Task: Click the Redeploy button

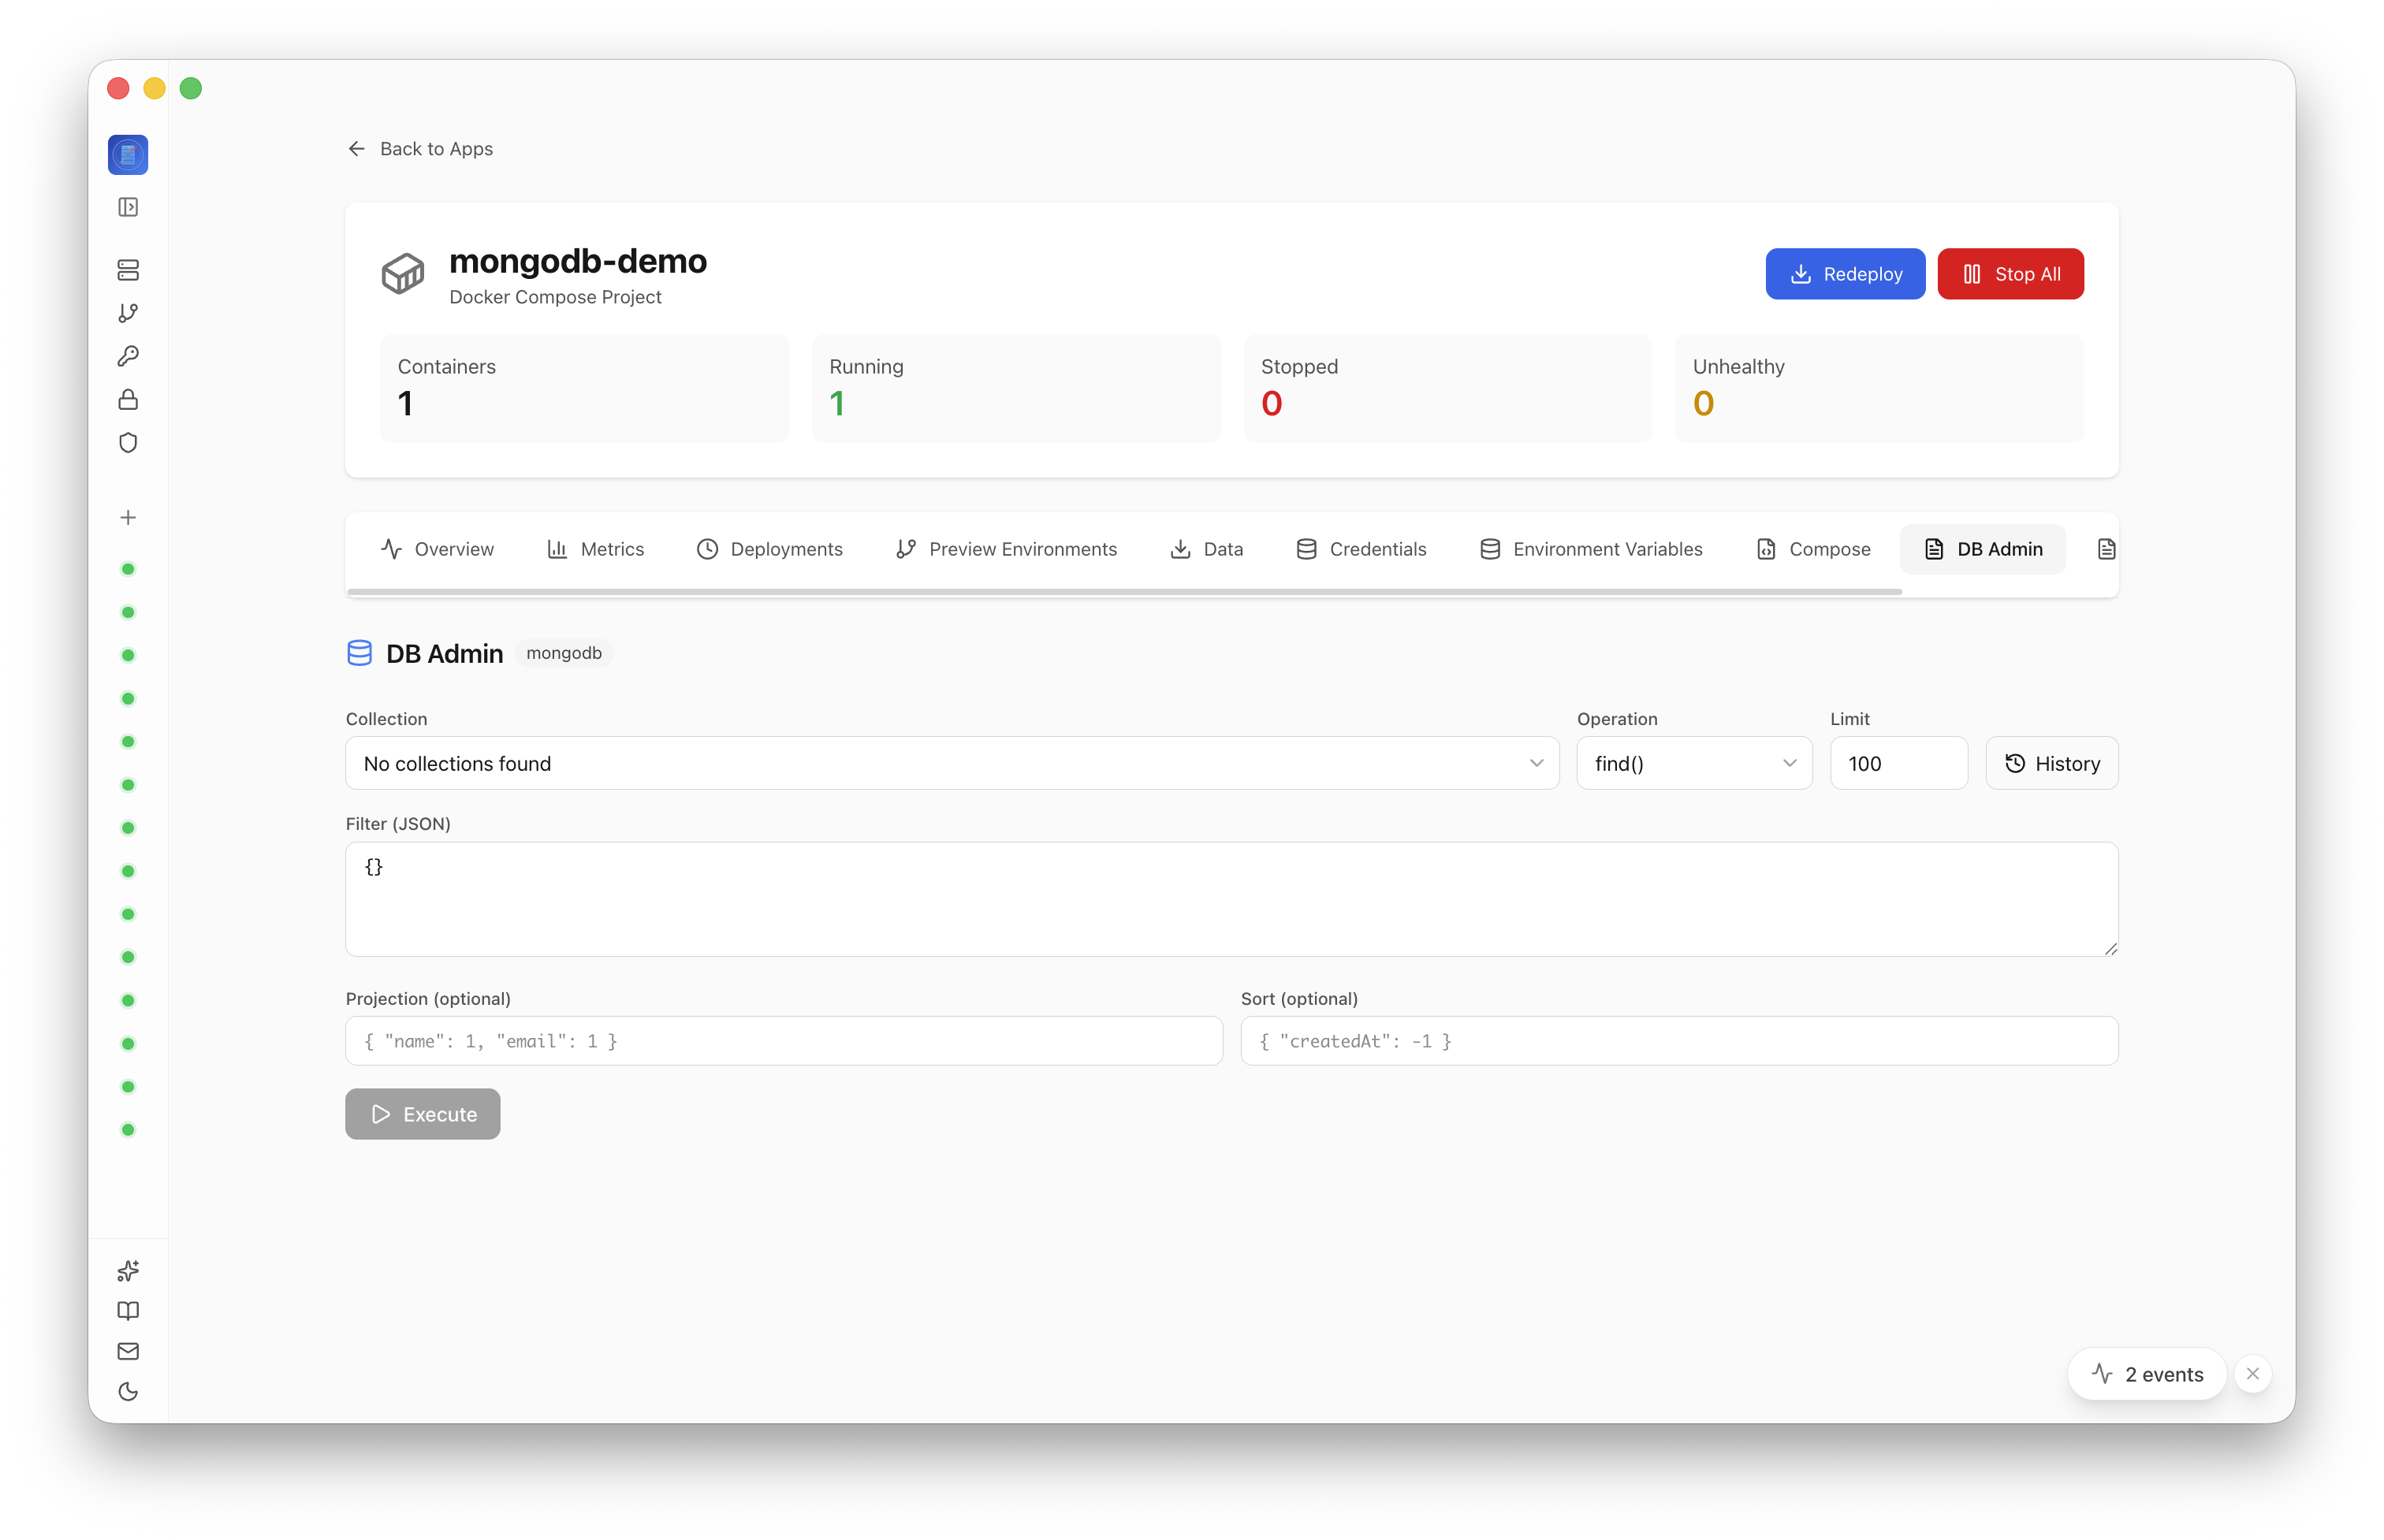Action: click(x=1845, y=274)
